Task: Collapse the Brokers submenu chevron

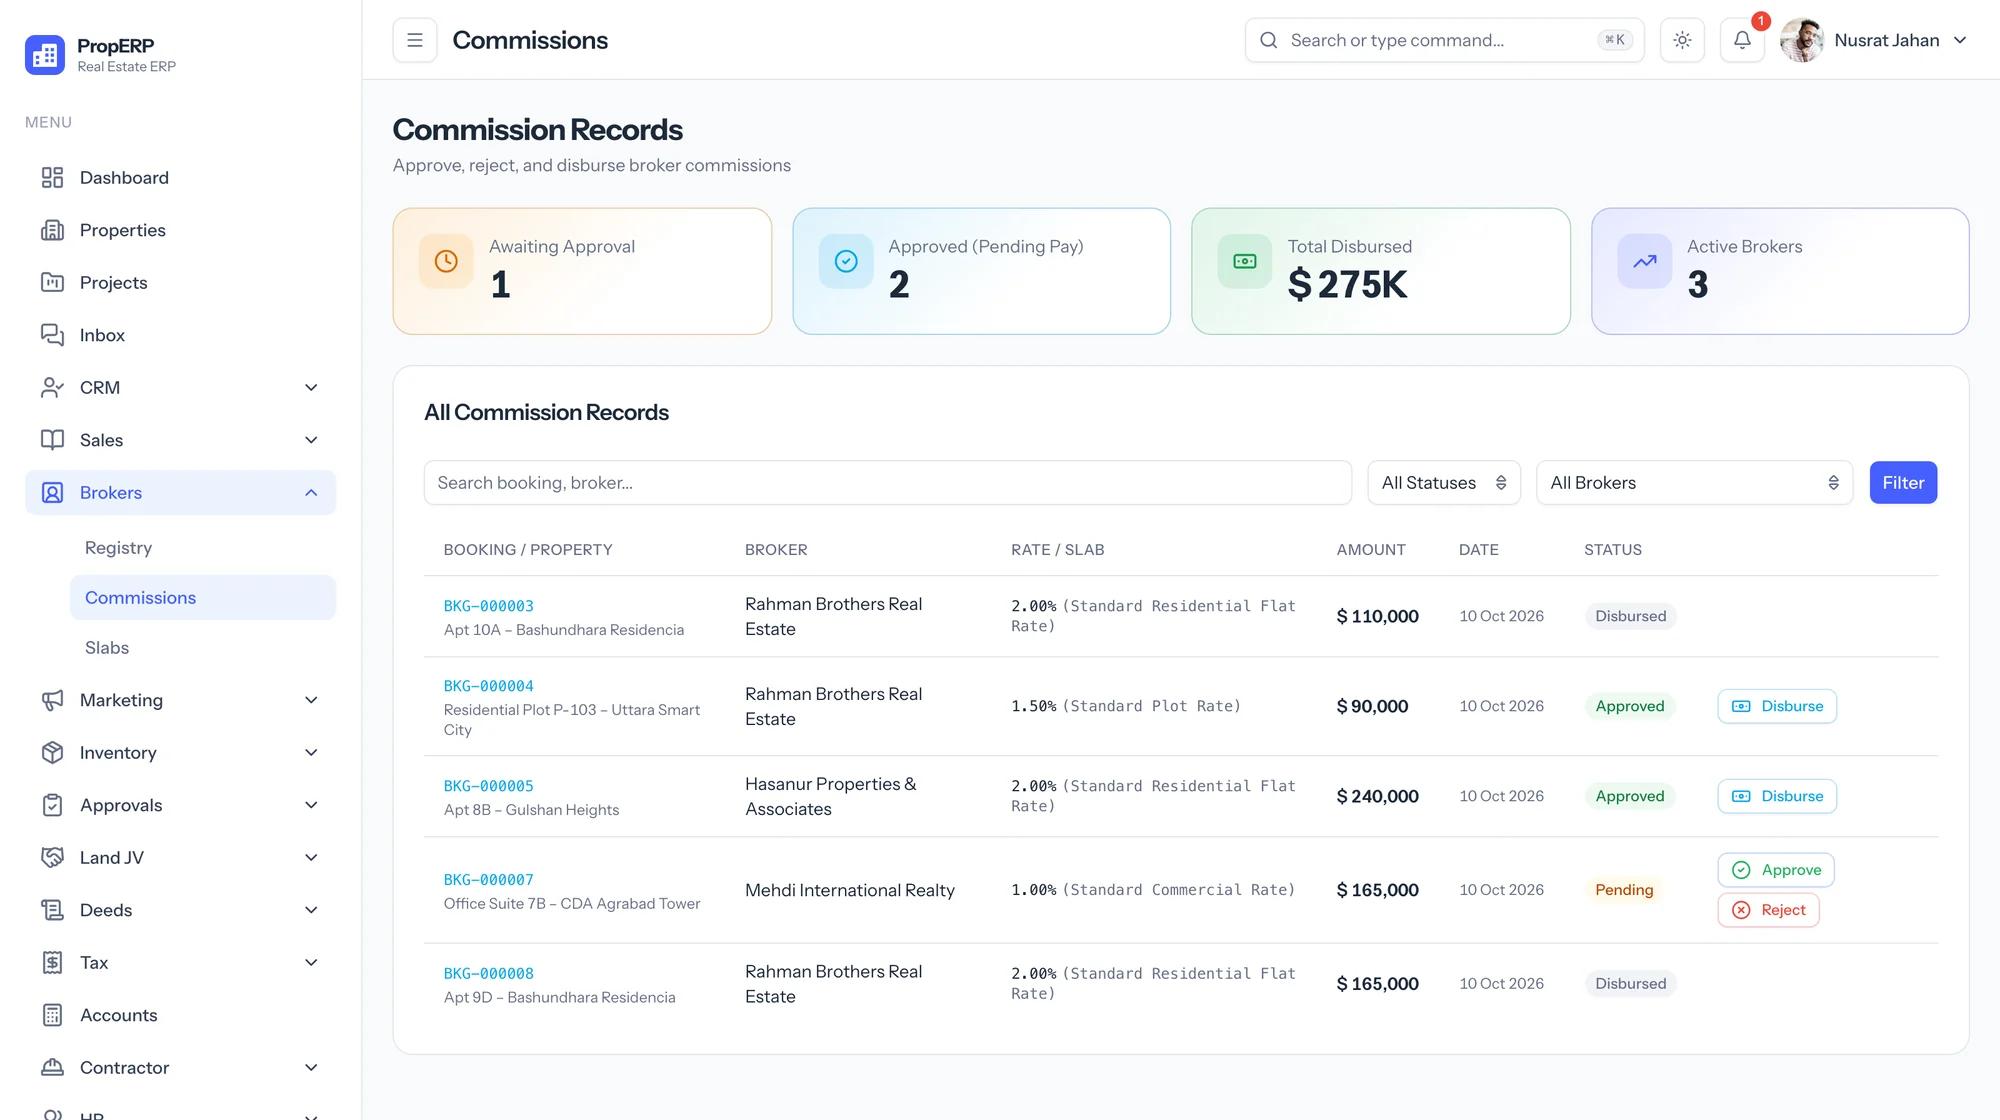Action: click(x=311, y=493)
